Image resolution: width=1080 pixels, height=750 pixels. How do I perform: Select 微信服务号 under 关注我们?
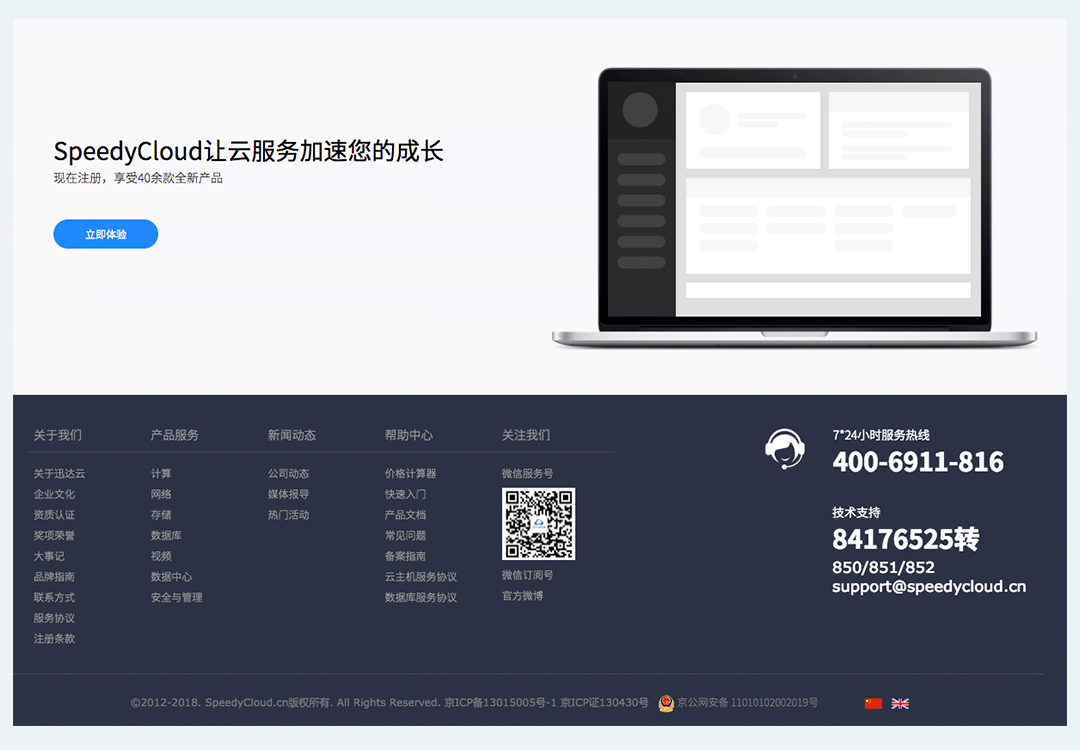(x=528, y=474)
